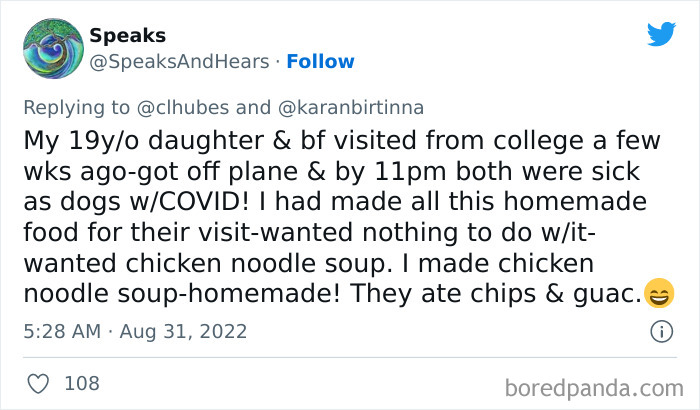Like the tweet with the heart icon
The height and width of the screenshot is (410, 700).
tap(38, 384)
